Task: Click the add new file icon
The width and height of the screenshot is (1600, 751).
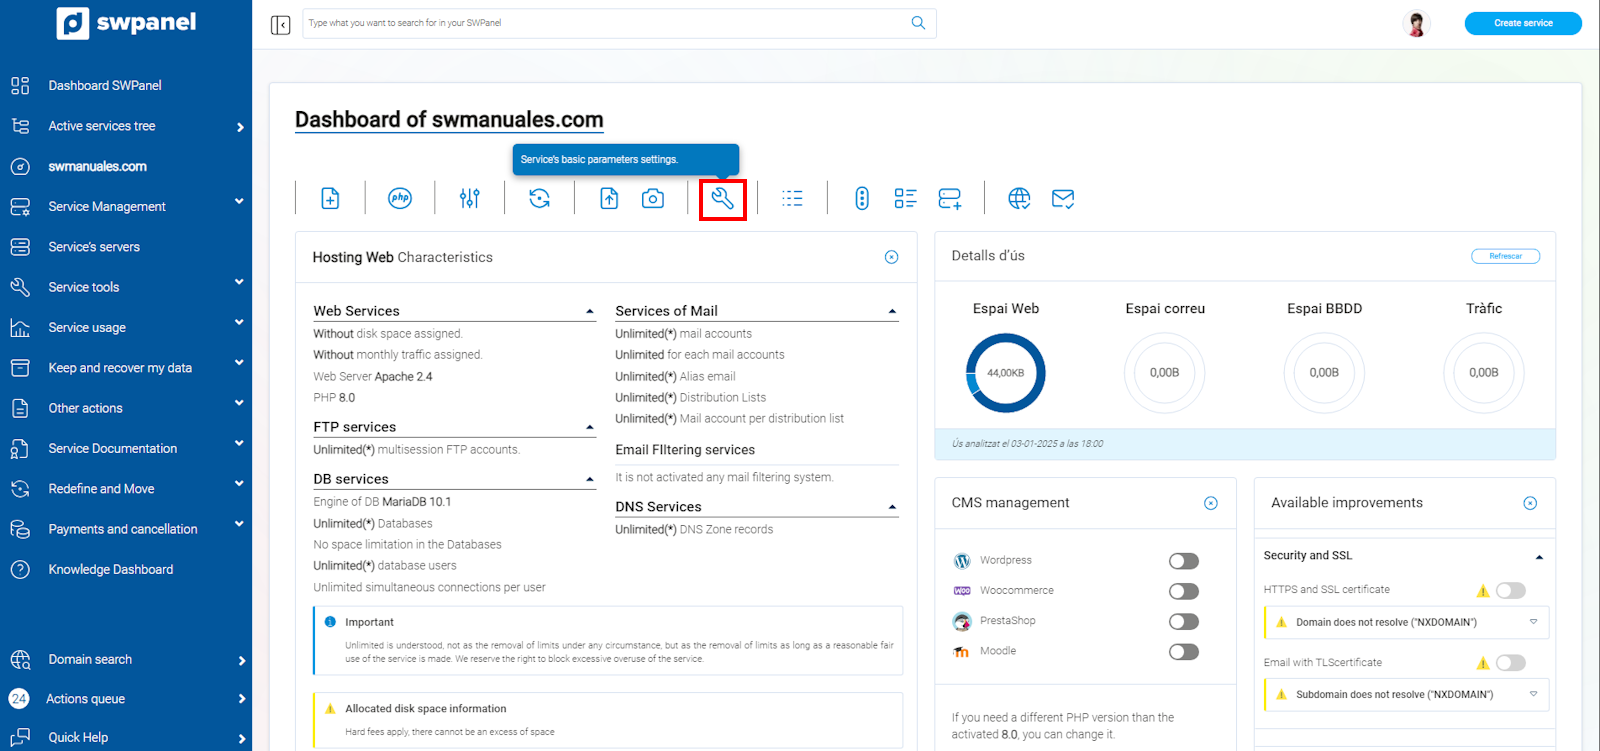Action: [330, 198]
